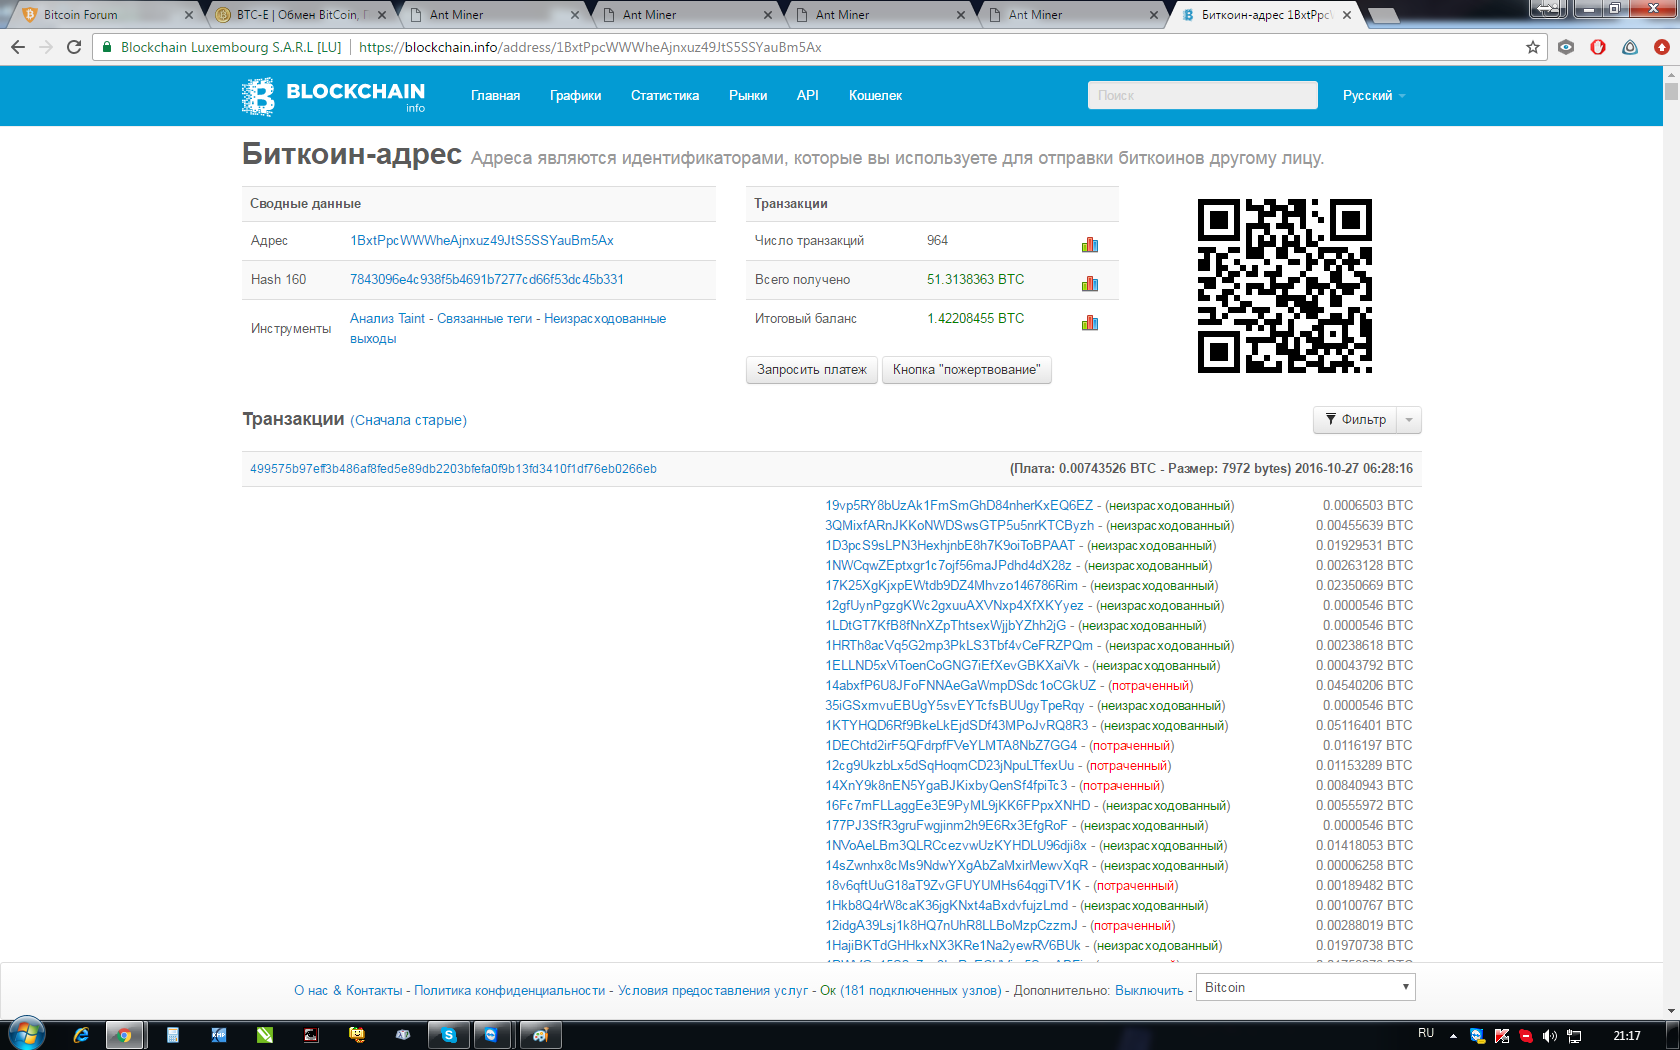Open the Графики menu item
The width and height of the screenshot is (1680, 1050).
575,96
